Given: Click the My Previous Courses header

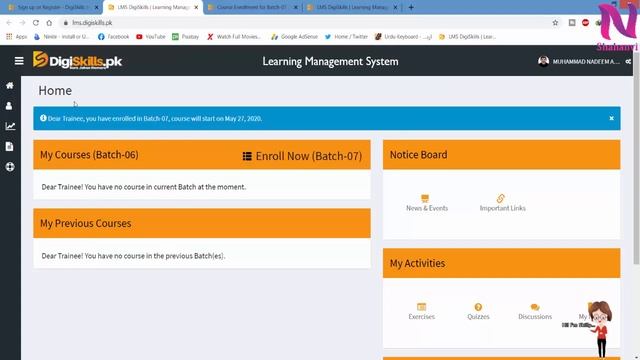Looking at the screenshot, I should click(86, 223).
